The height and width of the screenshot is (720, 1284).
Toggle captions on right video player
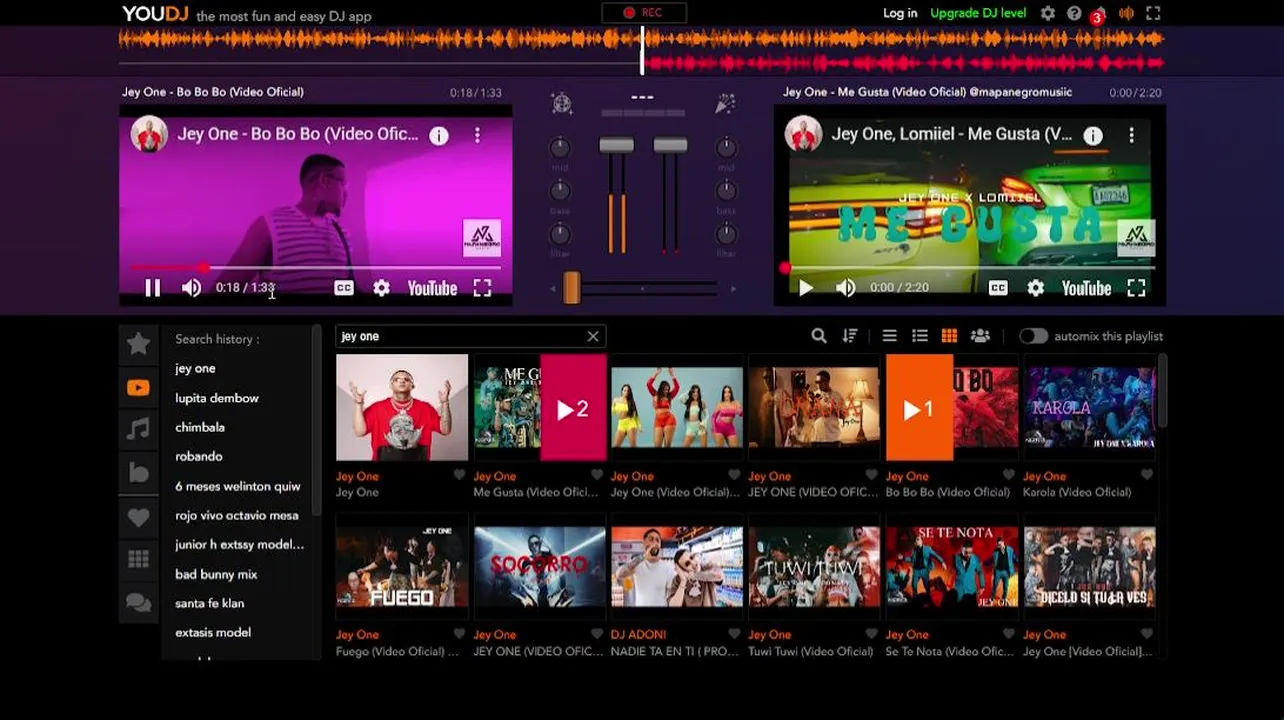pos(997,288)
